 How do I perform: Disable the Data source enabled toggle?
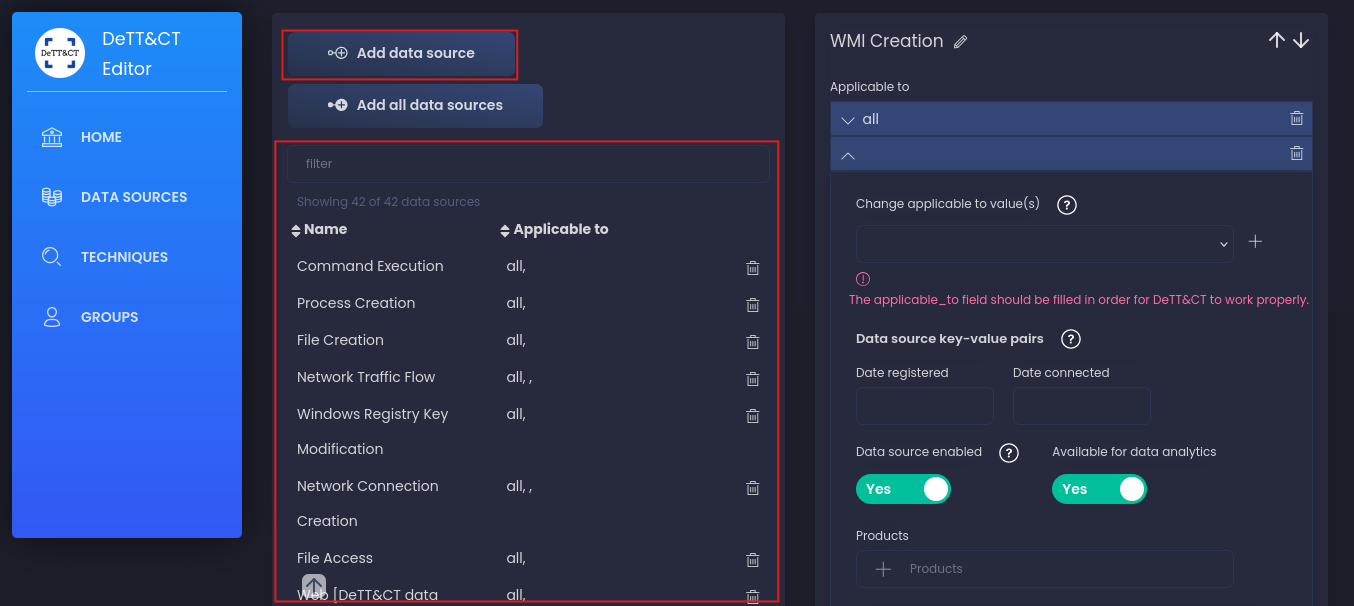903,489
